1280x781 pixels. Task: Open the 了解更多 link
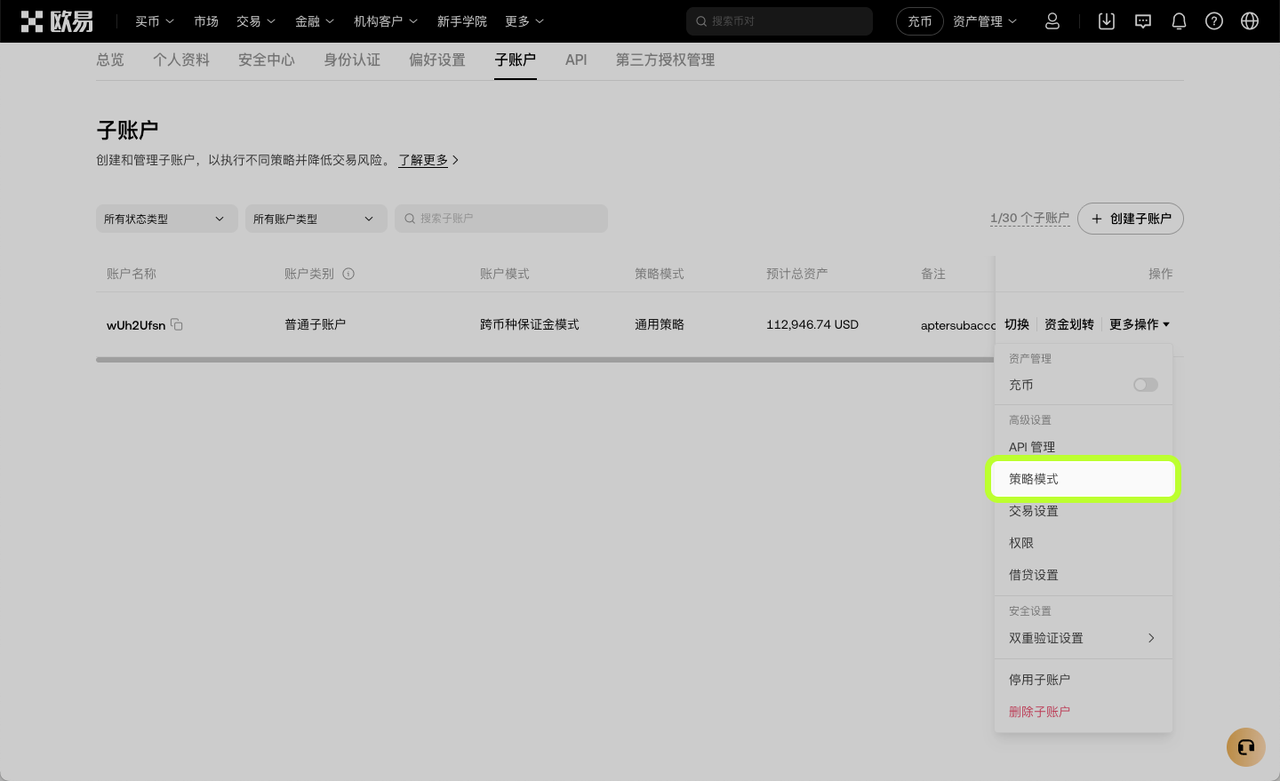point(424,160)
